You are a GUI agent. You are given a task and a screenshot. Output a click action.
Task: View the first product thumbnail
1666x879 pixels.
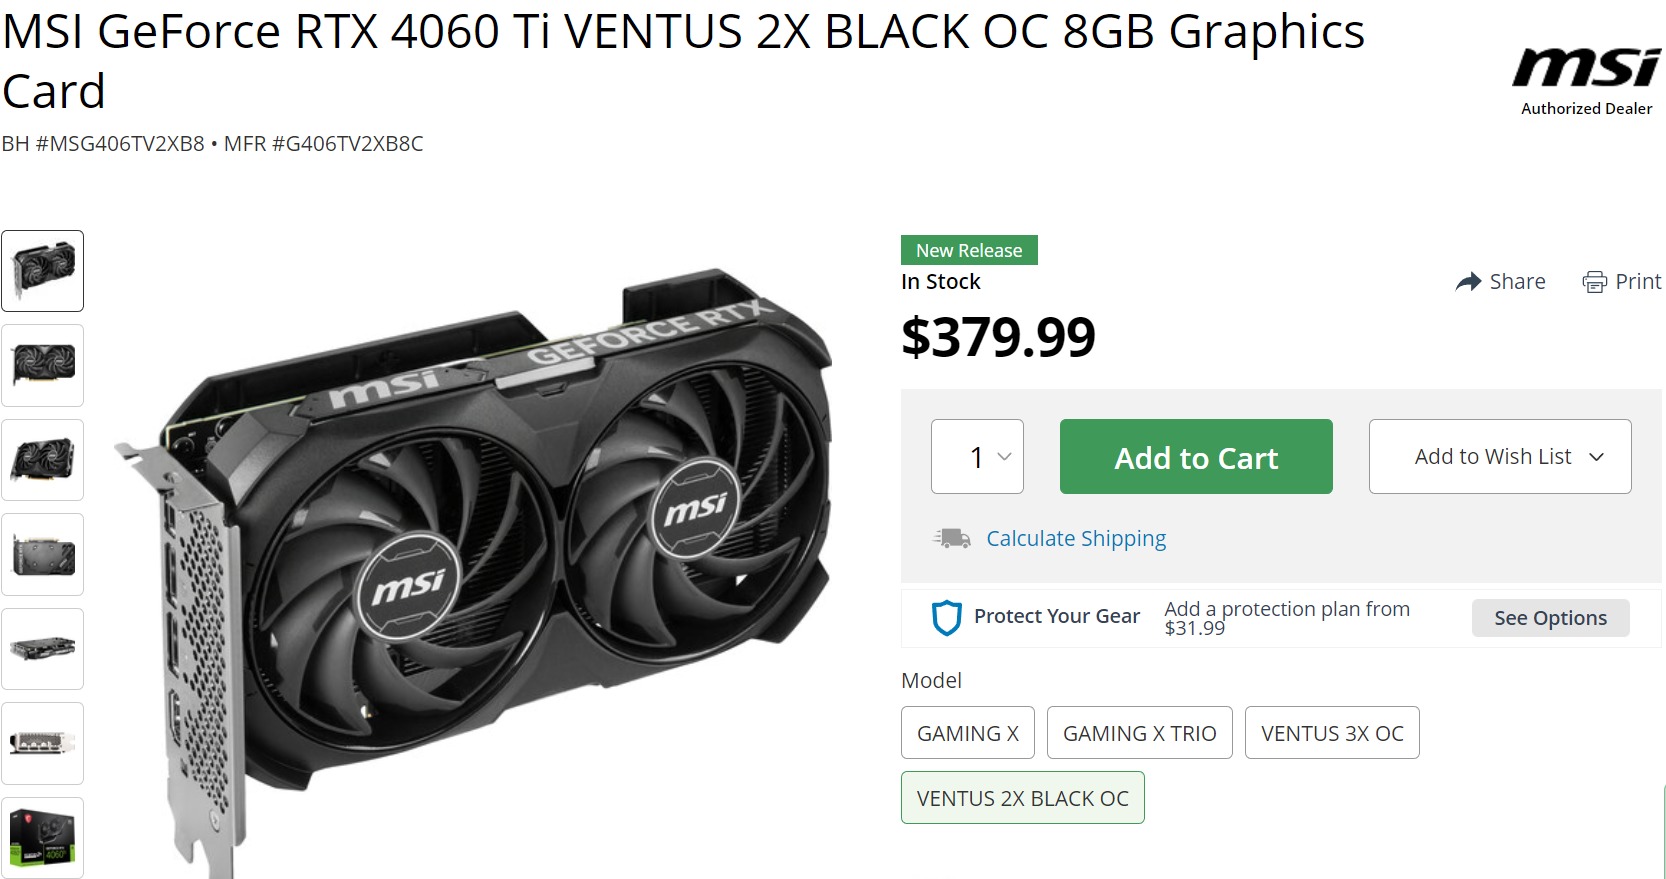coord(42,271)
